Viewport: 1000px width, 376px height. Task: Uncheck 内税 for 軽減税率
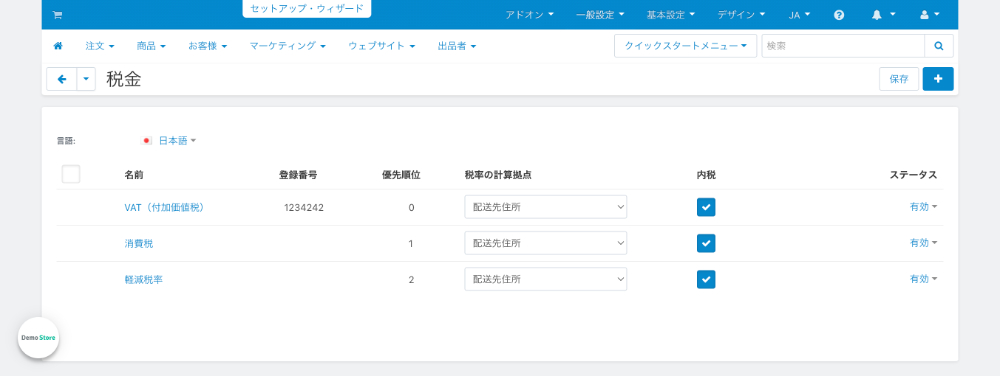(706, 279)
